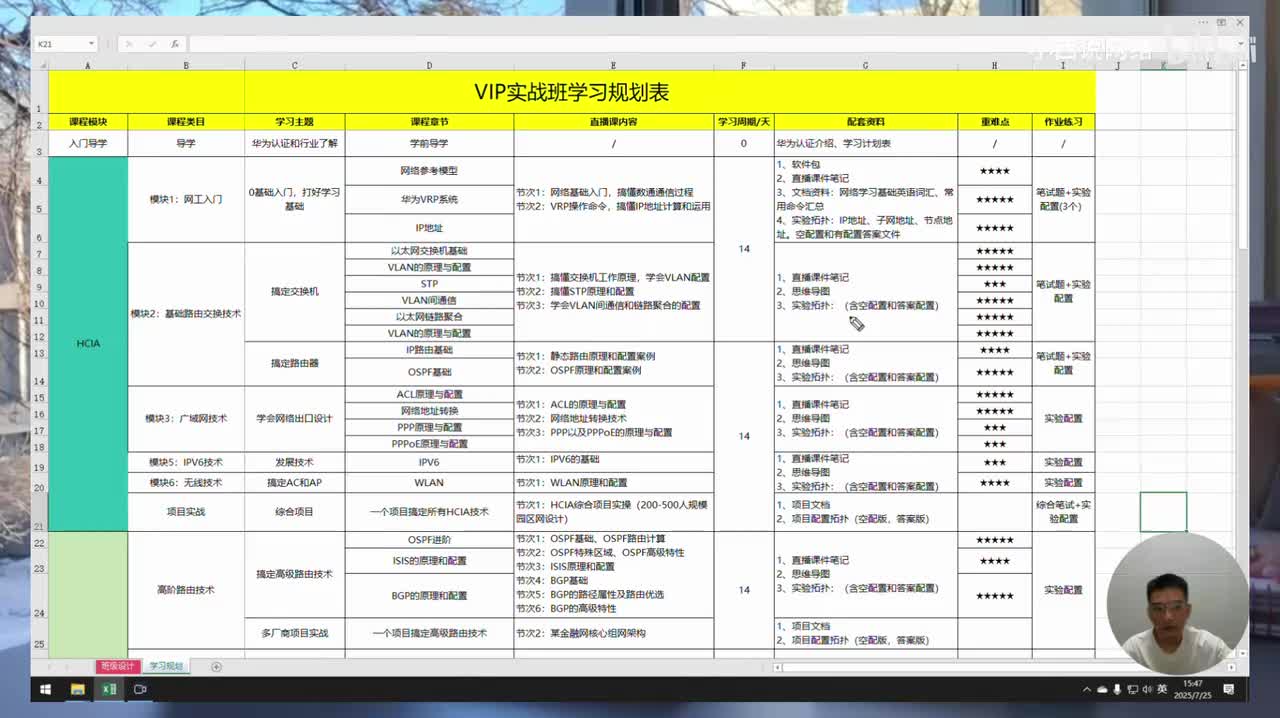
Task: Click the cell 高阶路由技术
Action: pyautogui.click(x=186, y=590)
